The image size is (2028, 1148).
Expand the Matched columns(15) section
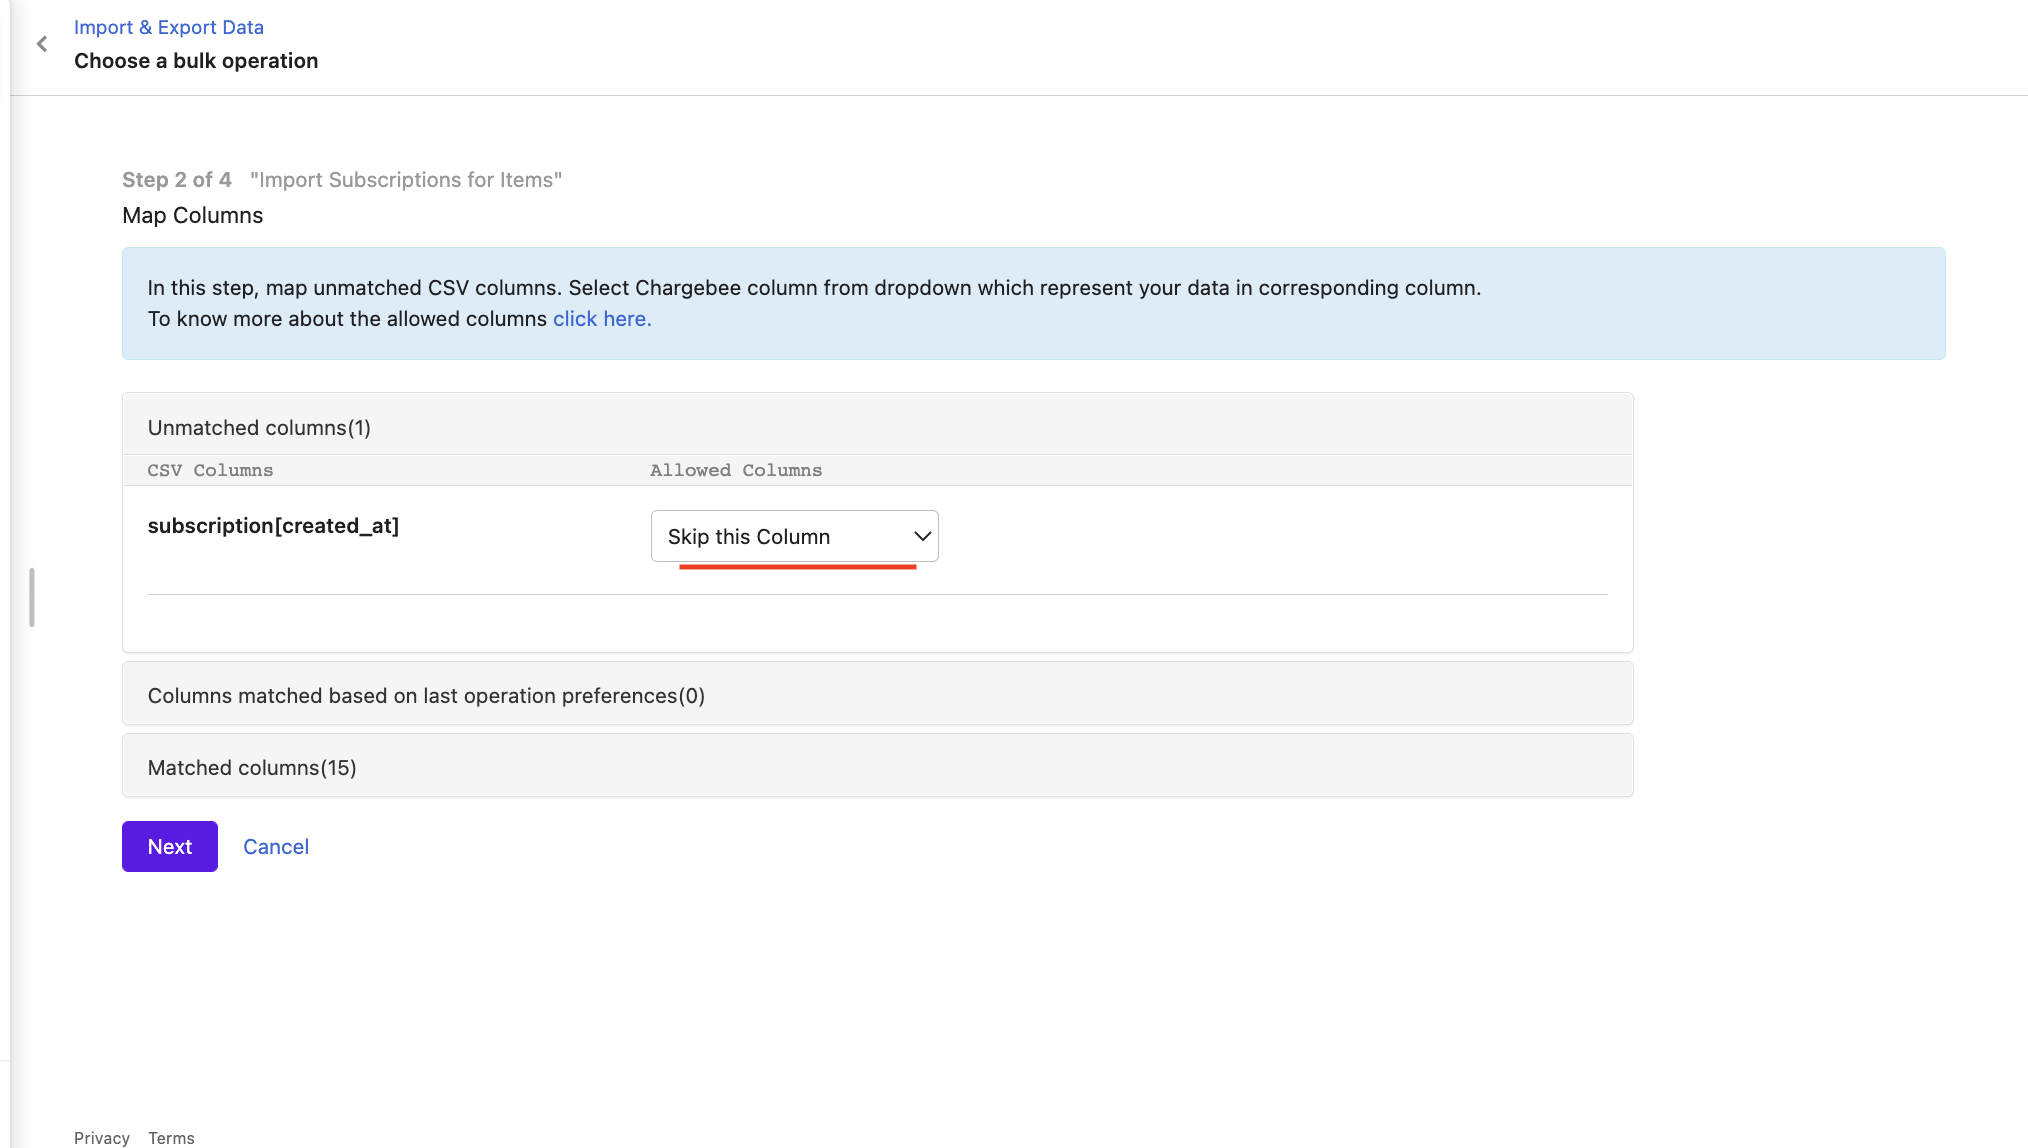(x=877, y=767)
